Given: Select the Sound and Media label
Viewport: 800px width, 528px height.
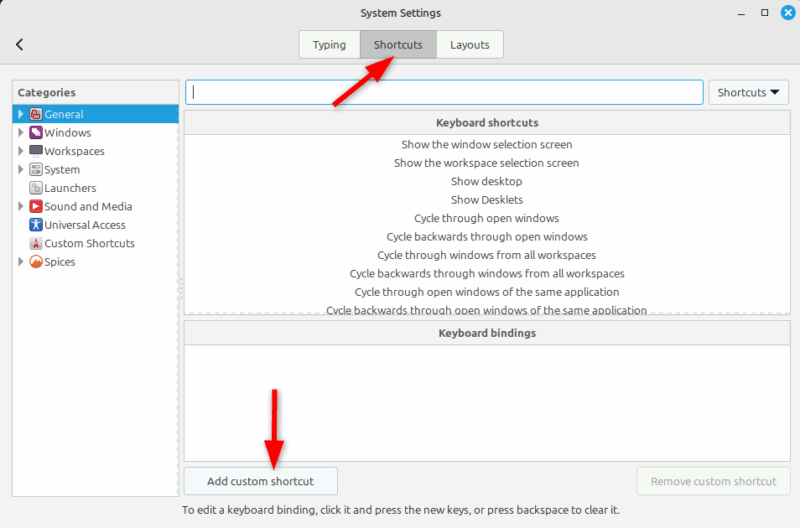Looking at the screenshot, I should (x=88, y=206).
